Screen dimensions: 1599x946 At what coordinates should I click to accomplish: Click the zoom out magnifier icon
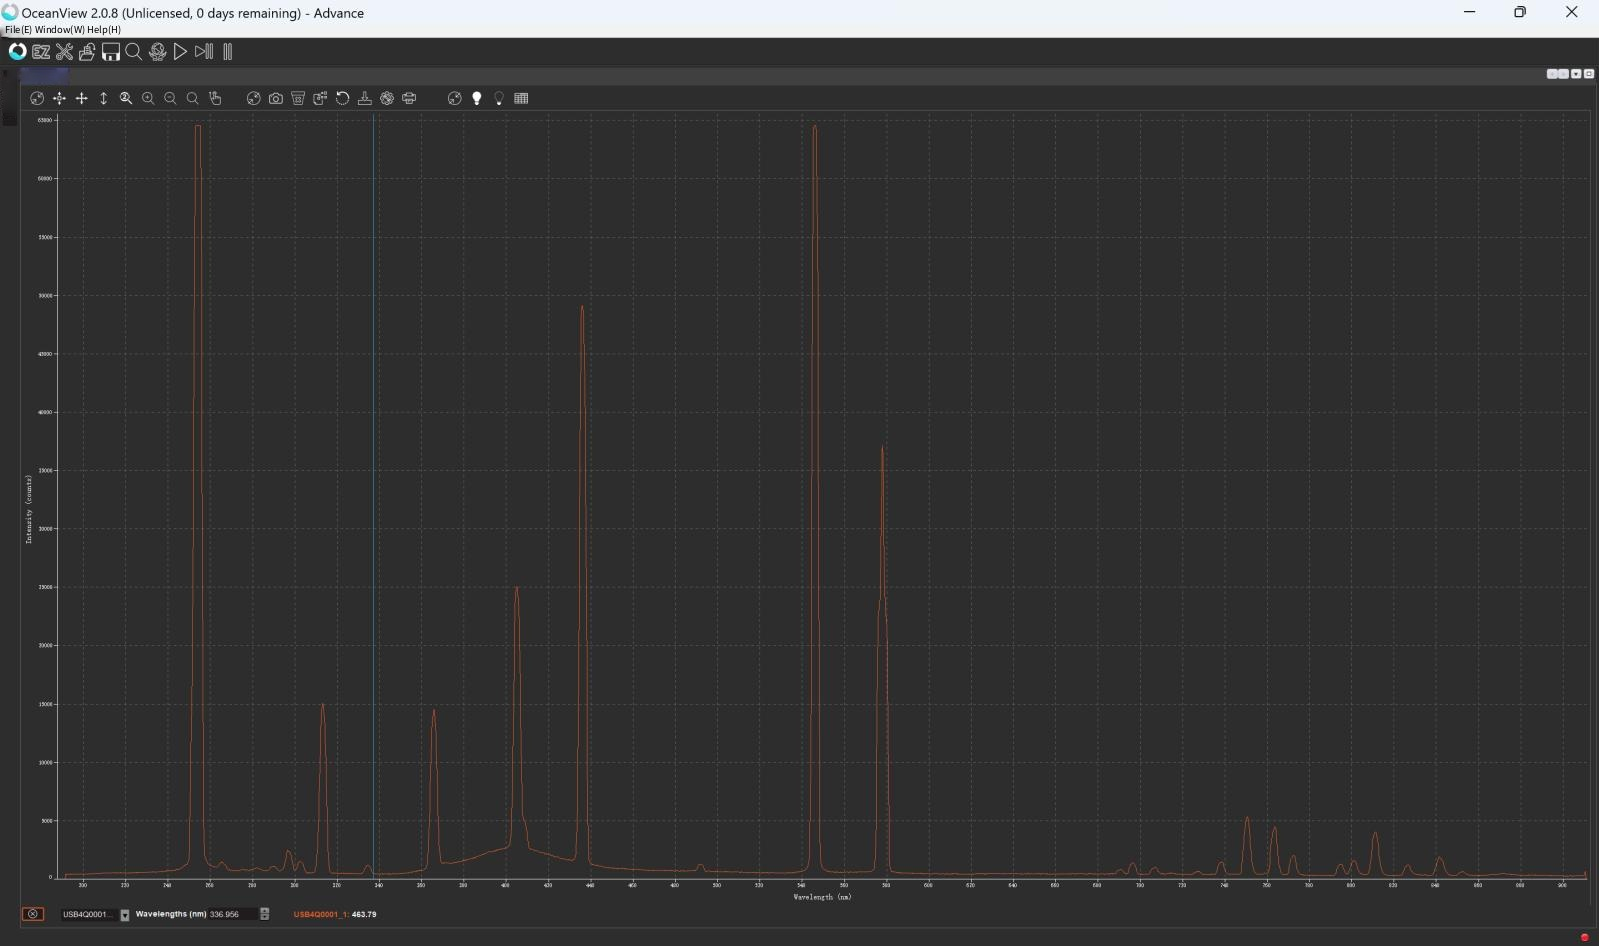click(x=170, y=98)
